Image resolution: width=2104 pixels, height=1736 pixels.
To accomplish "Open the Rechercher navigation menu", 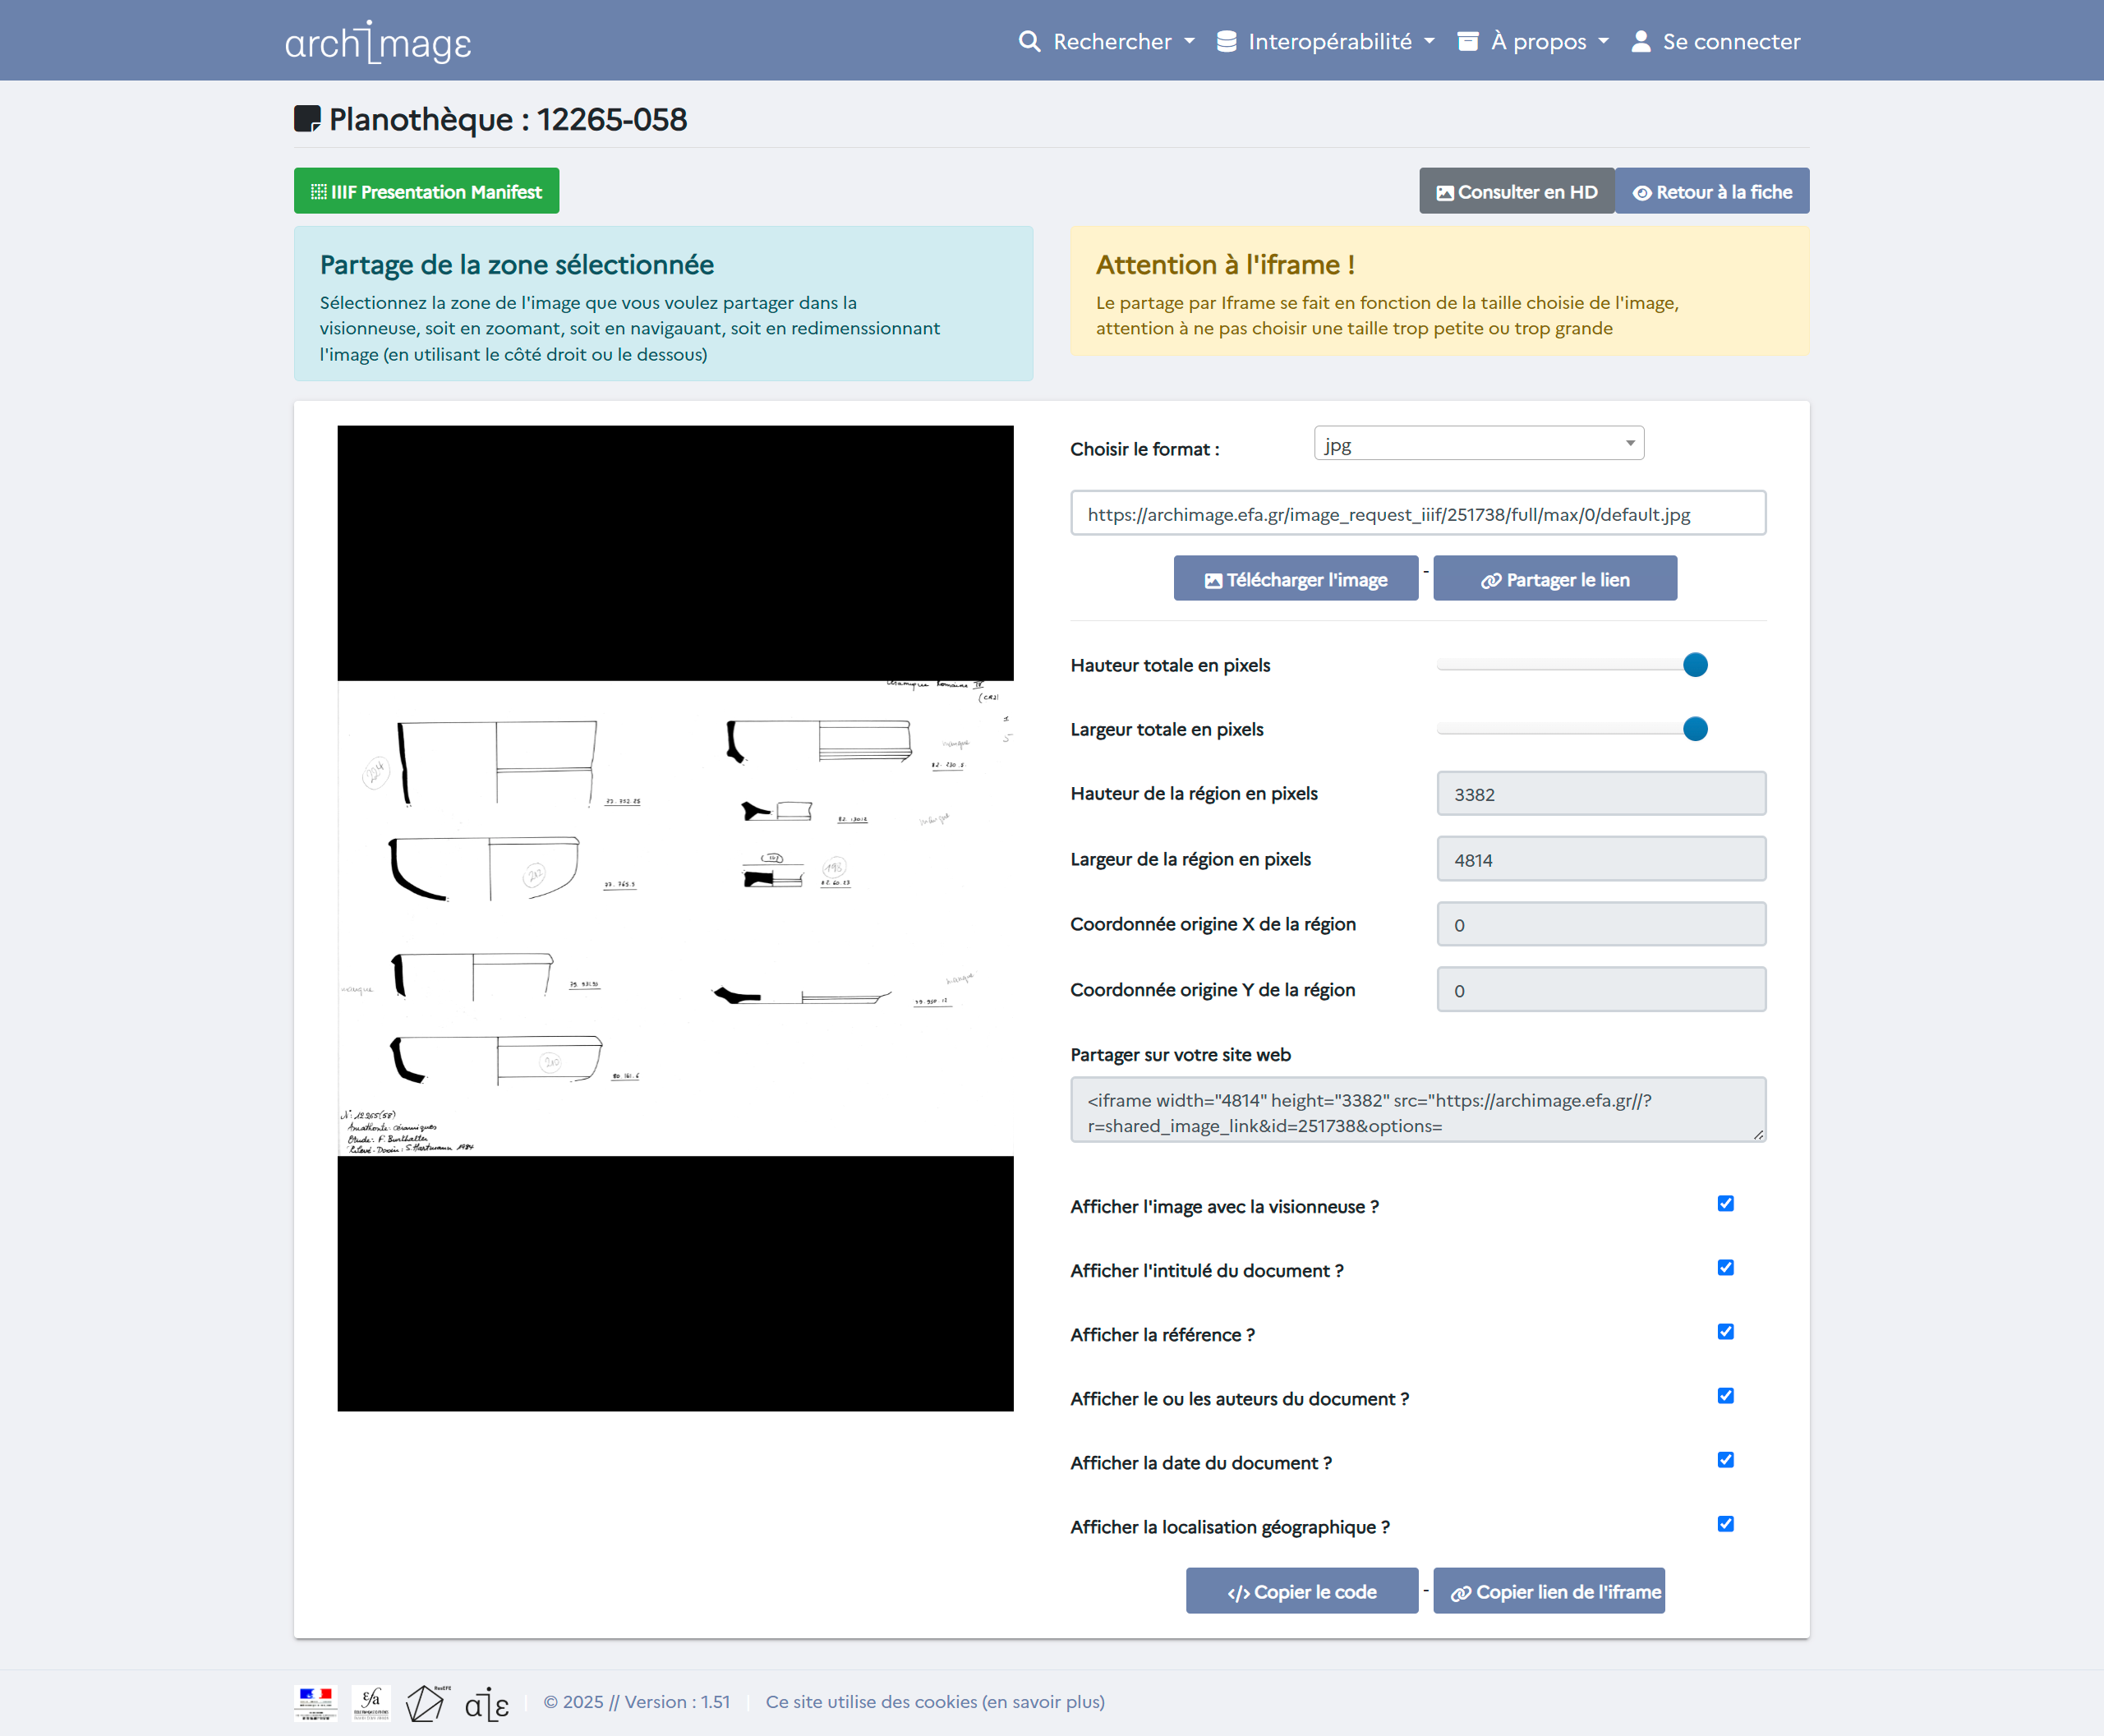I will [1109, 42].
